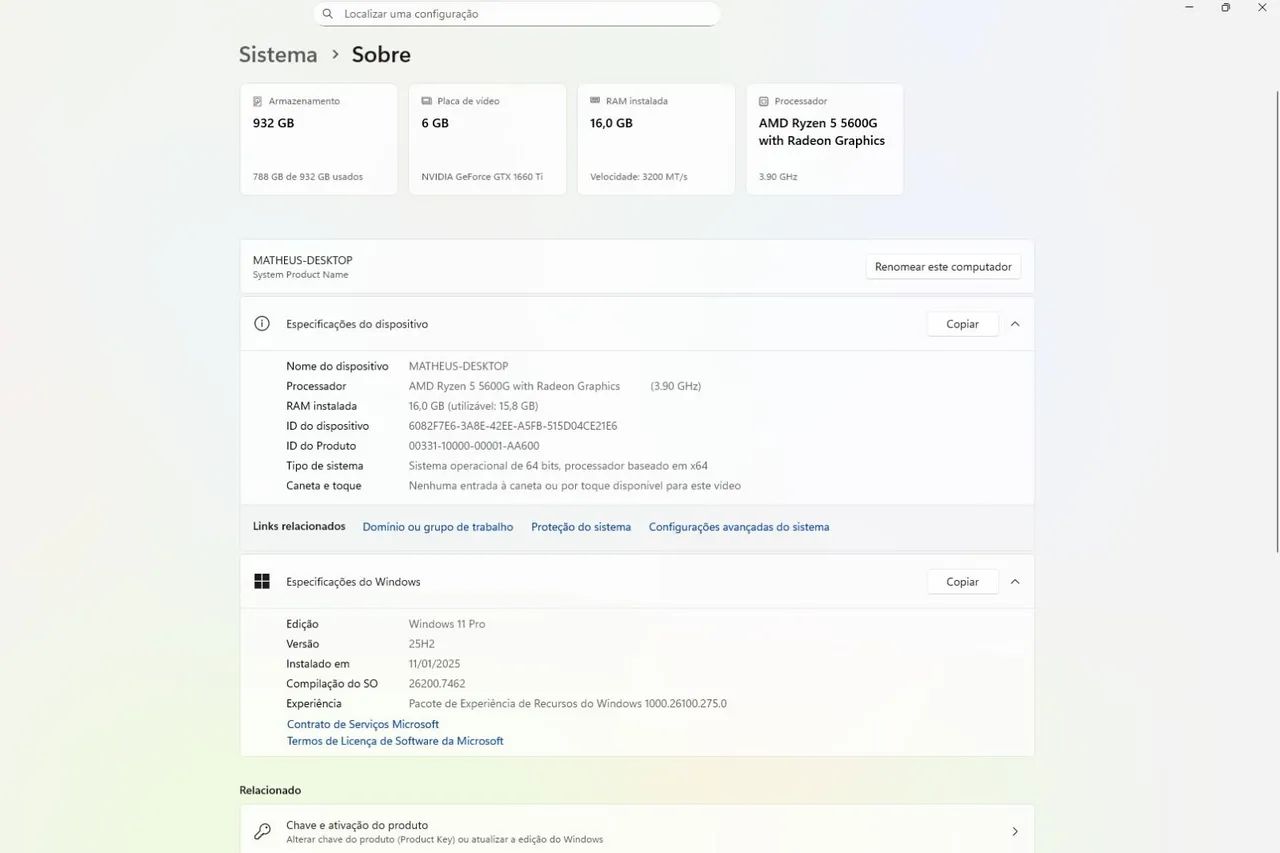The width and height of the screenshot is (1280, 853).
Task: Click the product key icon
Action: tap(262, 832)
